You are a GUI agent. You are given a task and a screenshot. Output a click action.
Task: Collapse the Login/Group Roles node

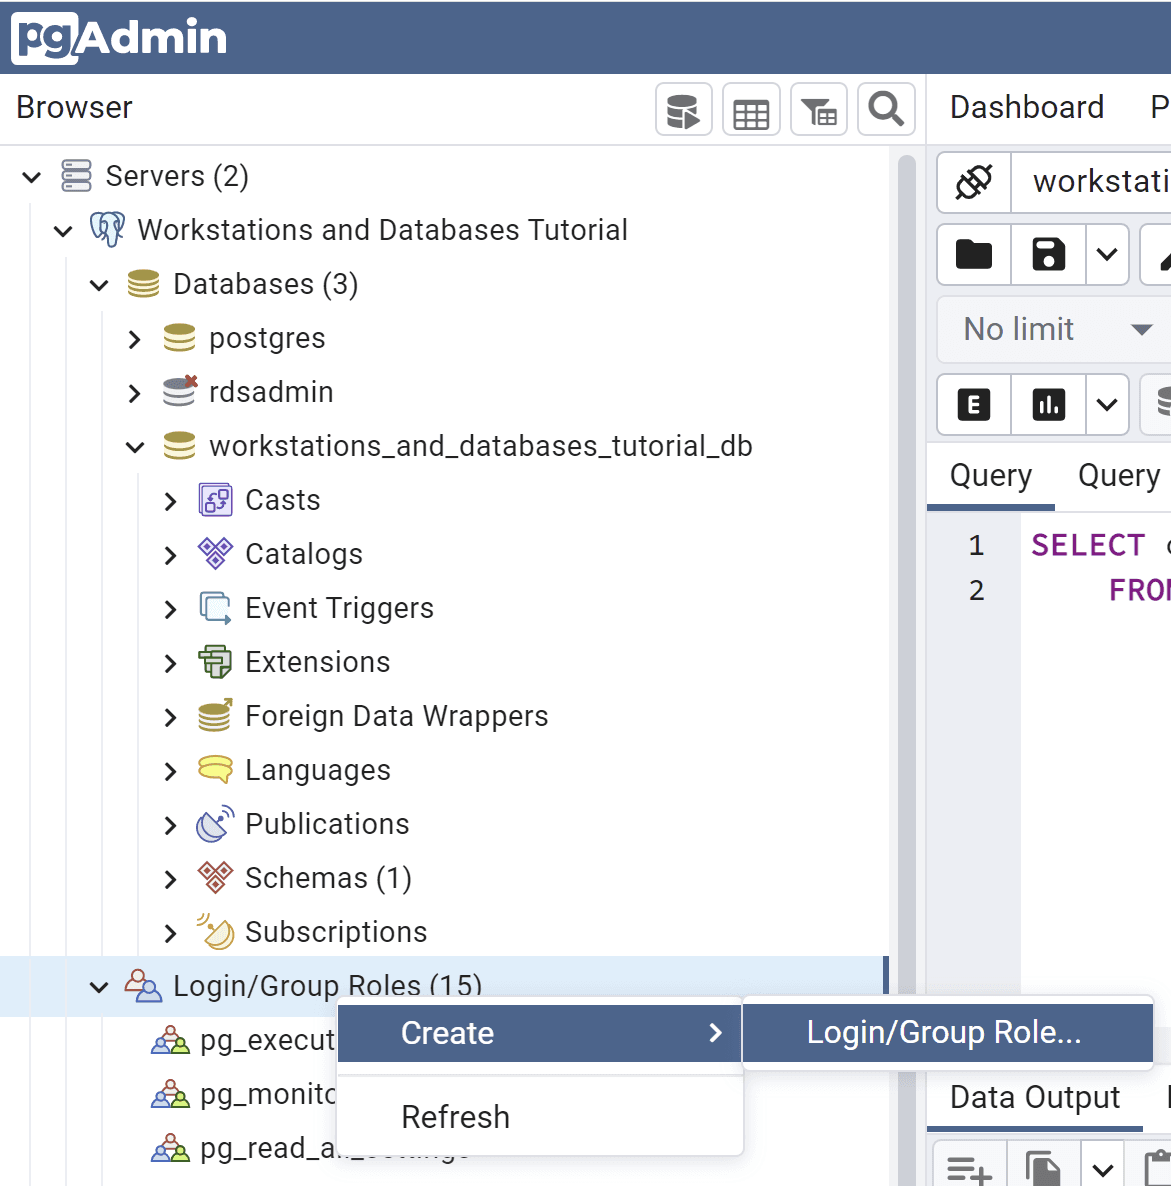[x=99, y=987]
